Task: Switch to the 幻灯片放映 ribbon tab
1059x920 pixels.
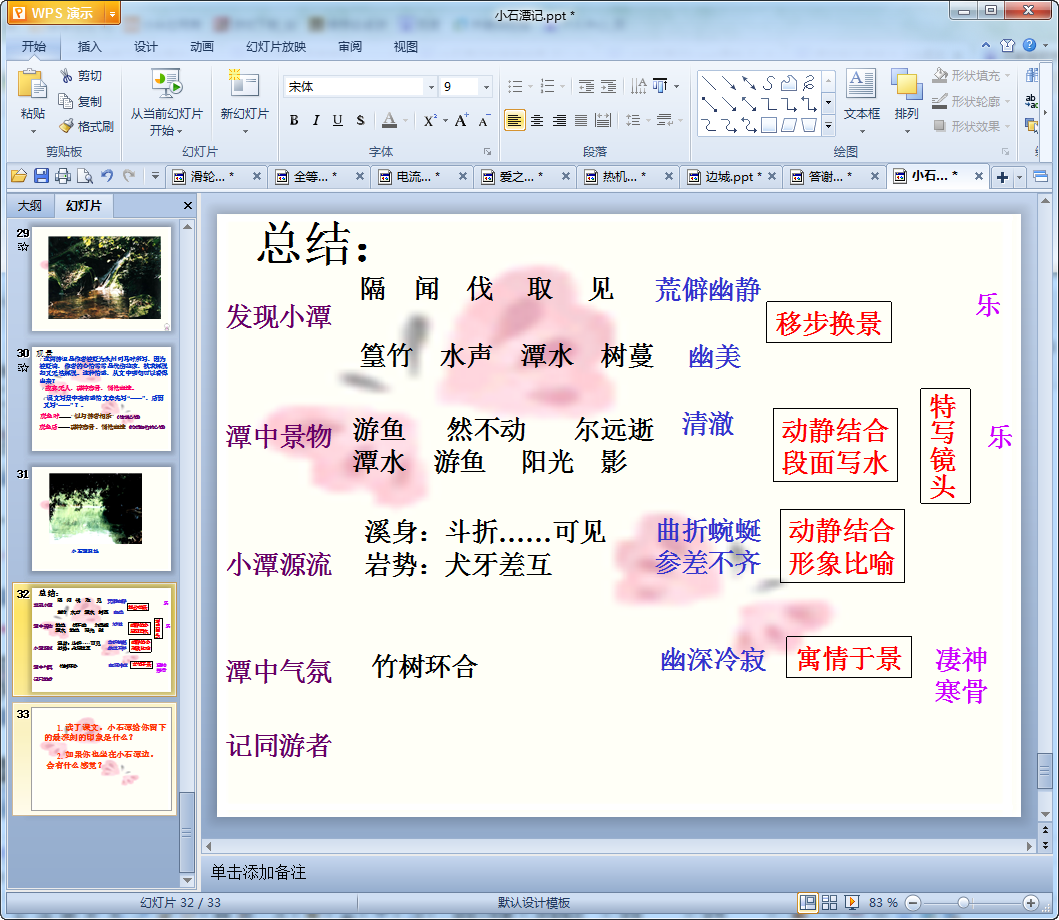Action: coord(276,47)
